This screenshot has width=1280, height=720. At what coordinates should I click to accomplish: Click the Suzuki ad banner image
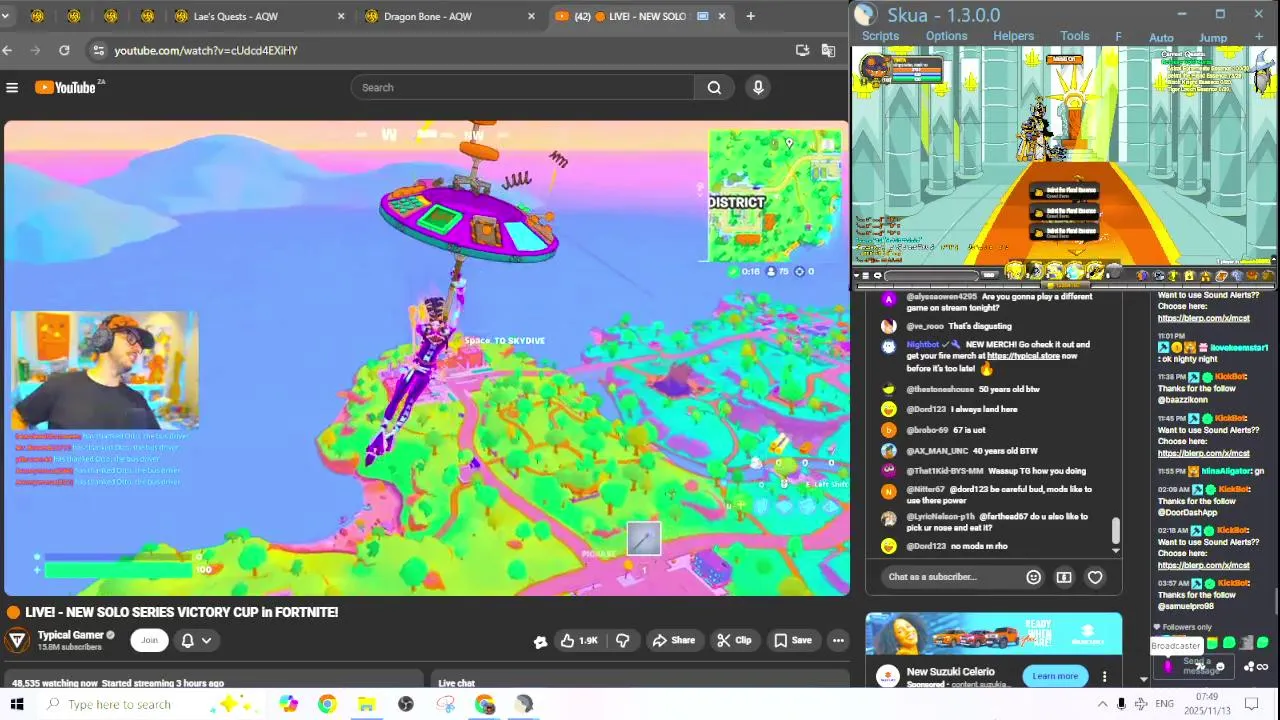(x=993, y=634)
